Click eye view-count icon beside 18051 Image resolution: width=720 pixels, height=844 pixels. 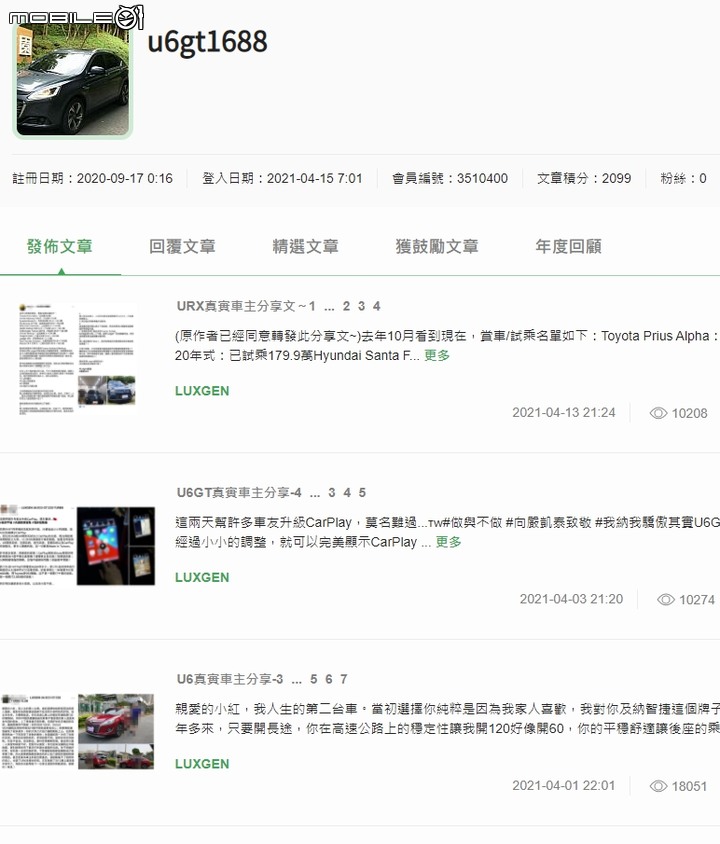coord(658,786)
